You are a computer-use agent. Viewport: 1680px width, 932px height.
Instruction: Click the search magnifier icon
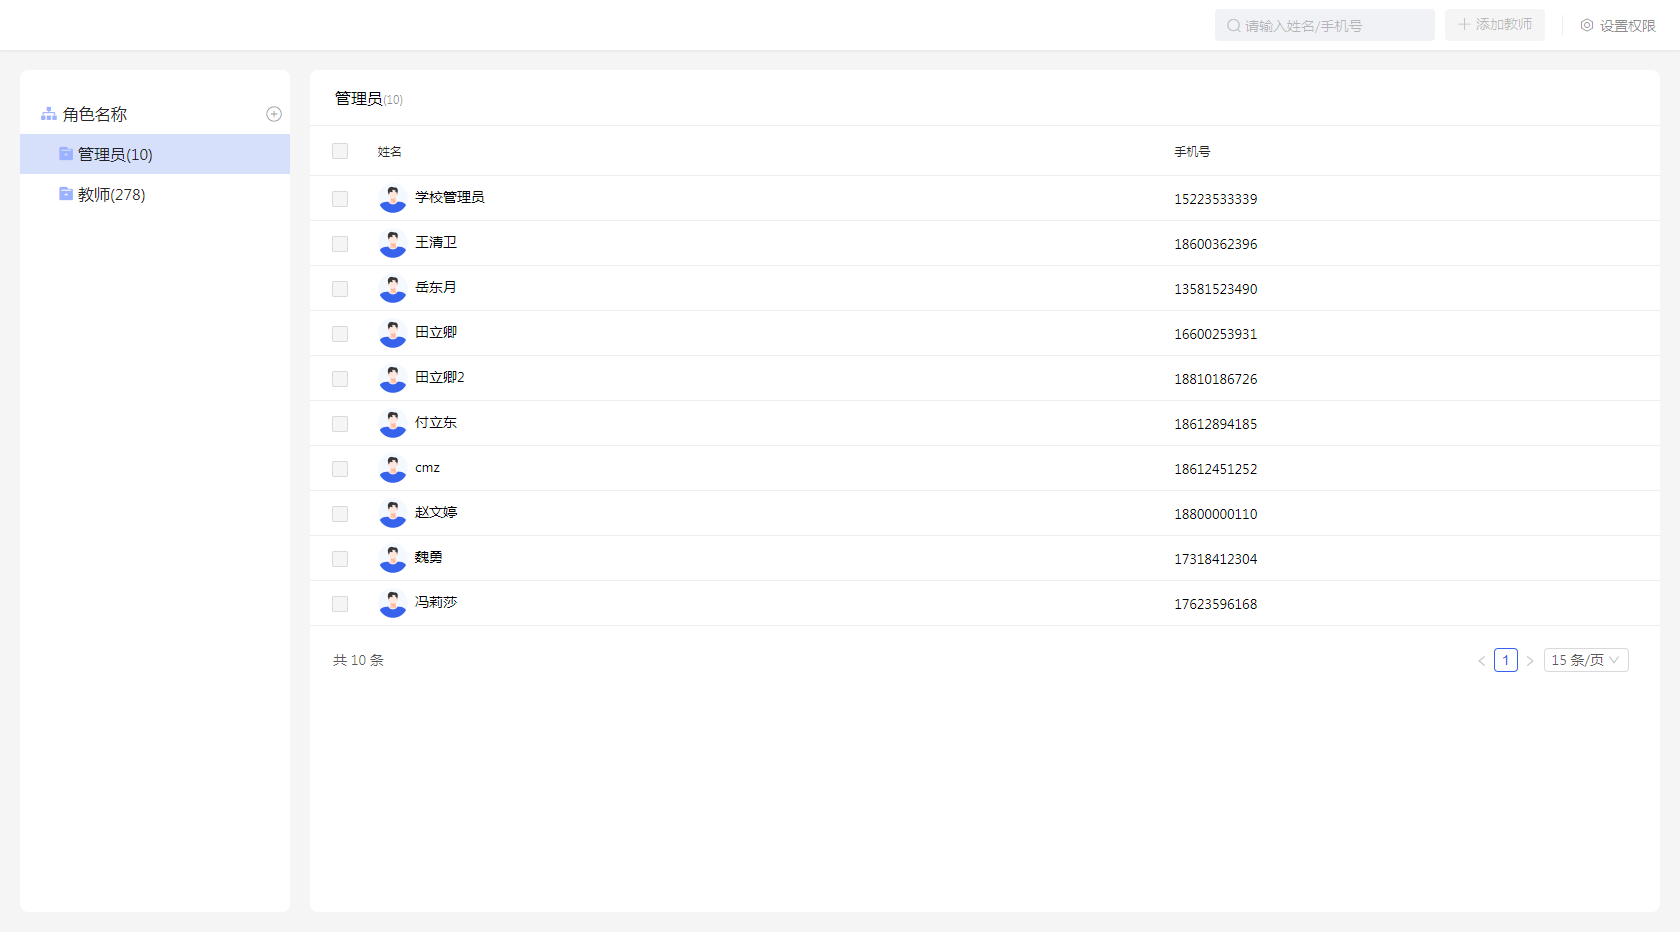click(x=1234, y=26)
